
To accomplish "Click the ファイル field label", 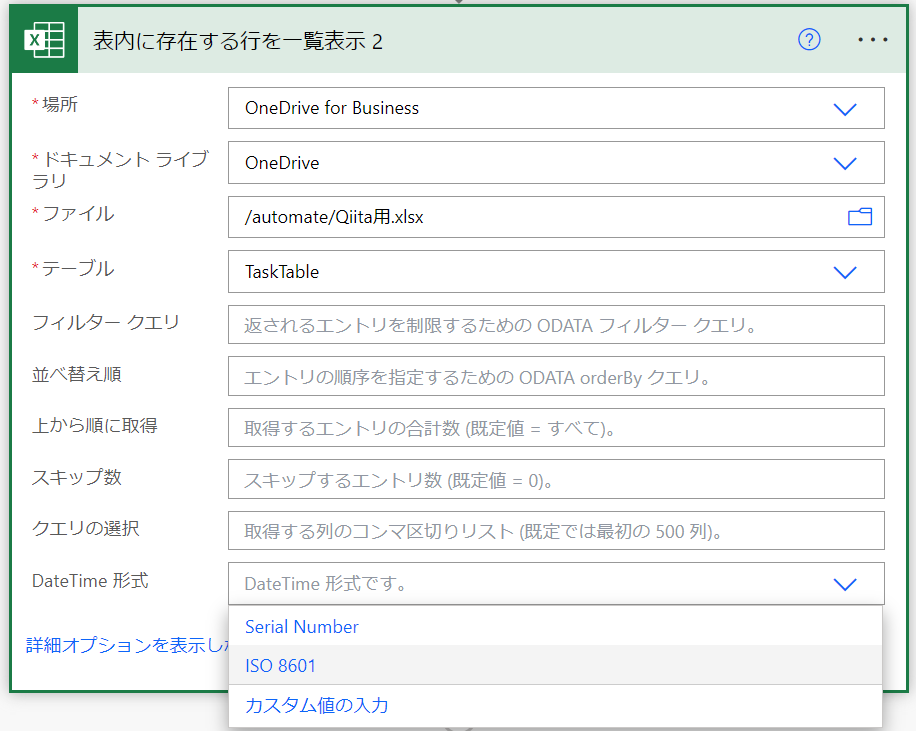I will pyautogui.click(x=78, y=213).
